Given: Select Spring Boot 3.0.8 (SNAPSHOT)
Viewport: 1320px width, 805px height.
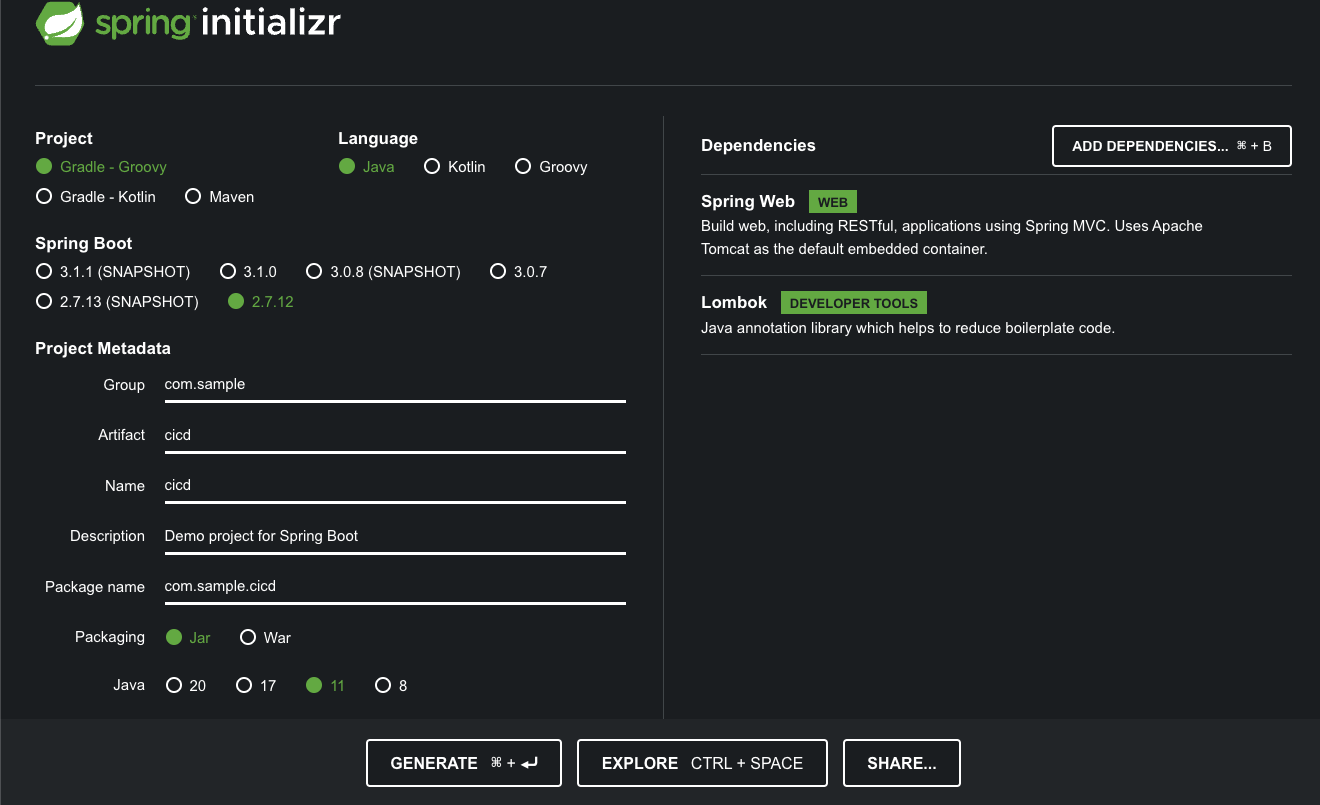Looking at the screenshot, I should [x=383, y=272].
